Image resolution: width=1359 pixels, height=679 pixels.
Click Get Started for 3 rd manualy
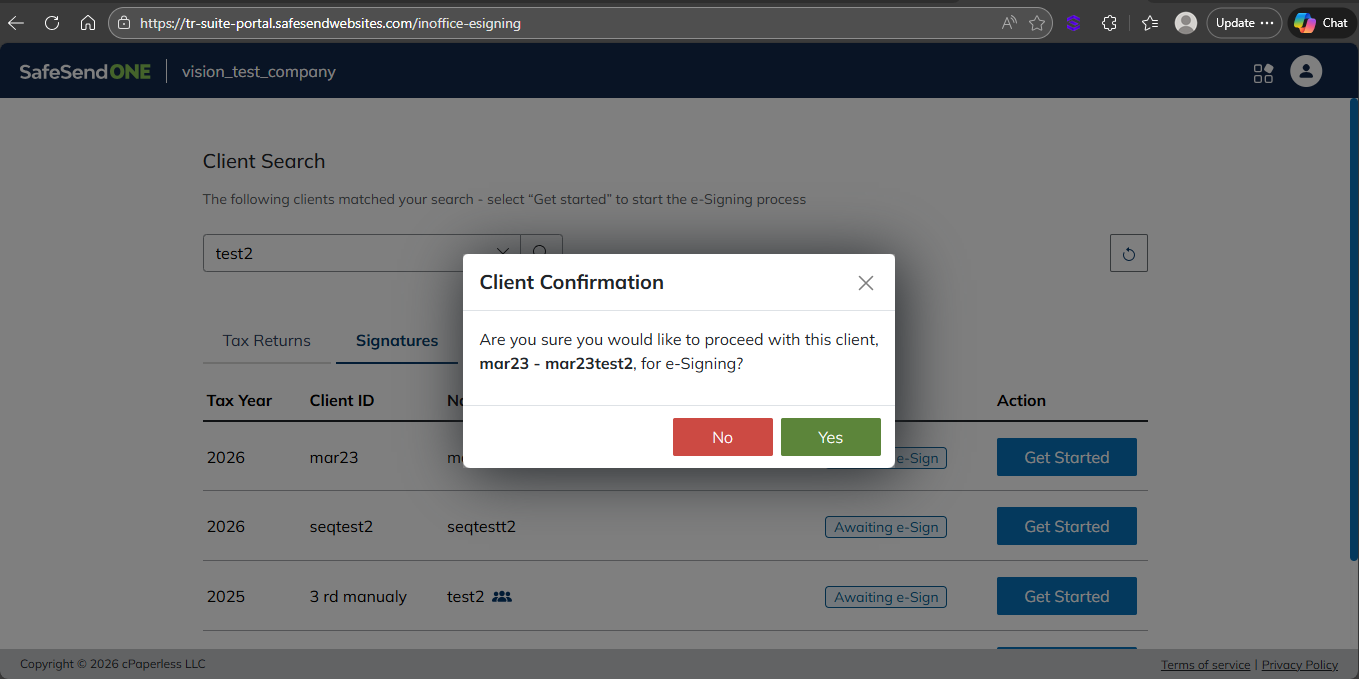click(1066, 597)
